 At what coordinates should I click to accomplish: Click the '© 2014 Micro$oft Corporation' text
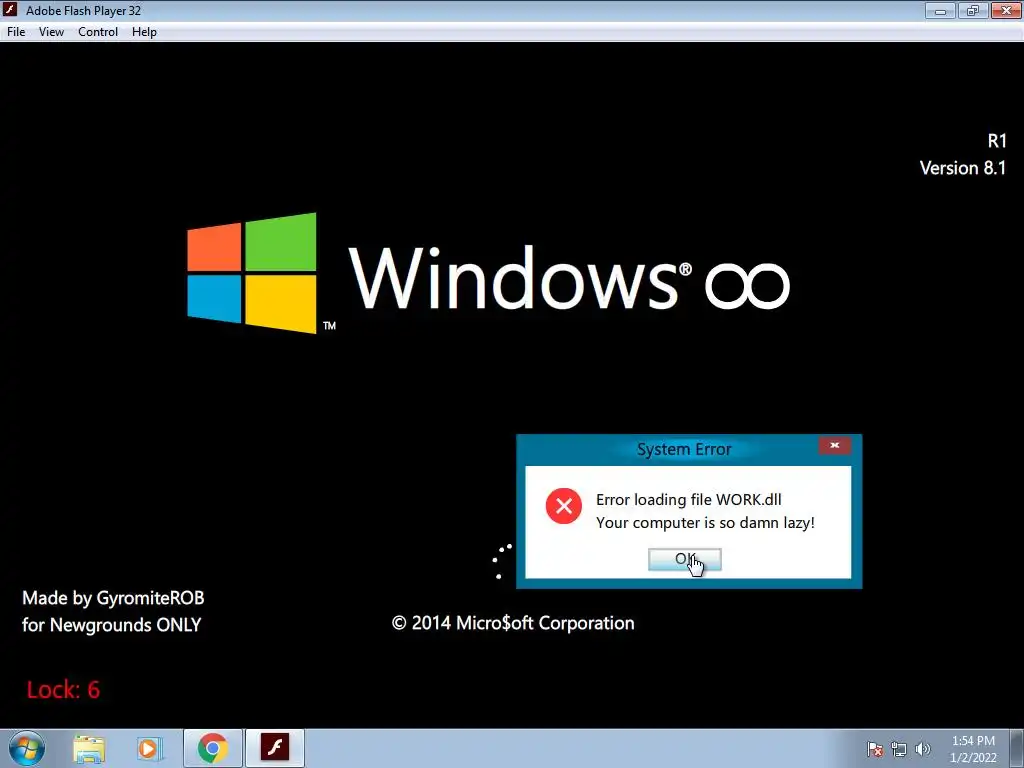click(513, 623)
